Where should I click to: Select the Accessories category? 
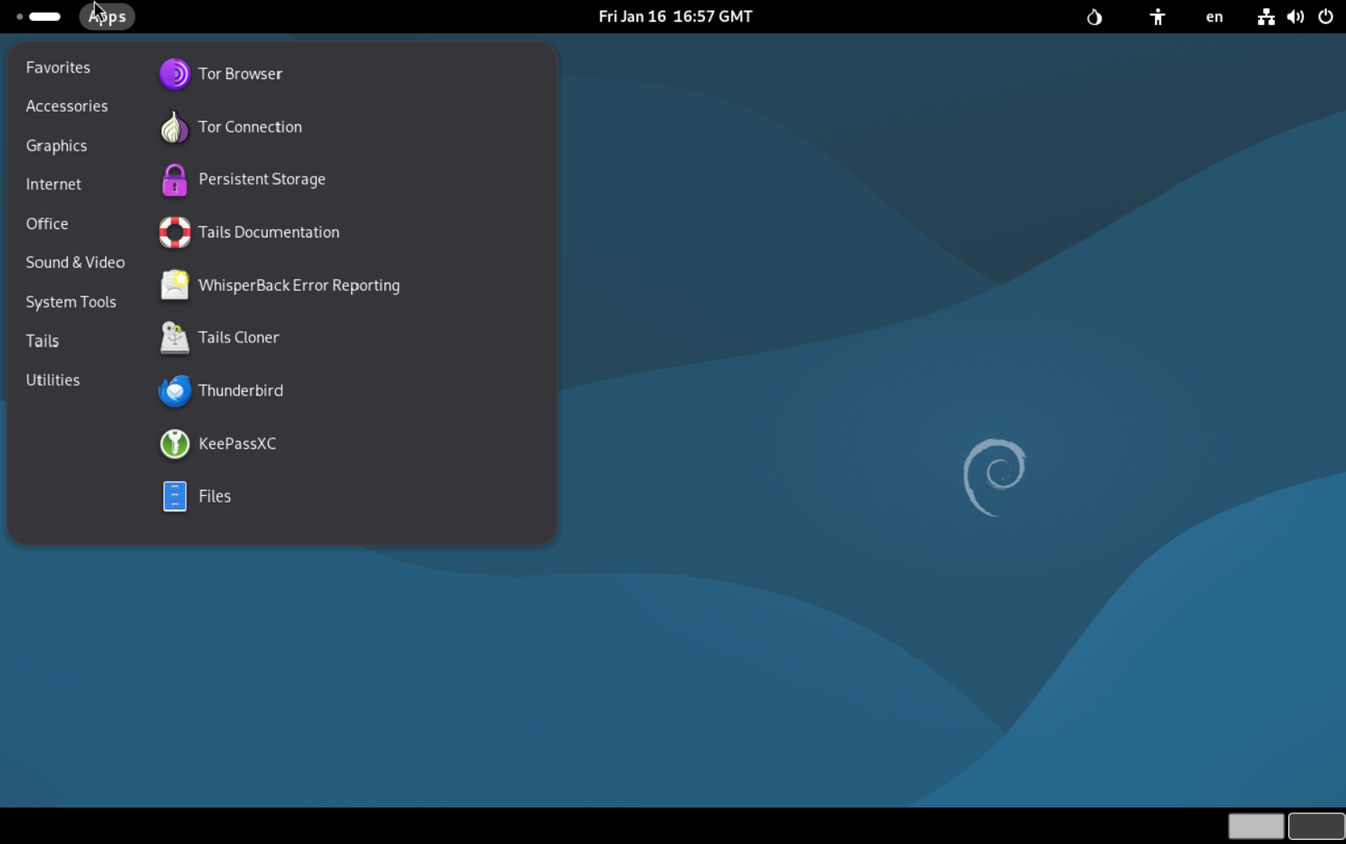pos(67,106)
